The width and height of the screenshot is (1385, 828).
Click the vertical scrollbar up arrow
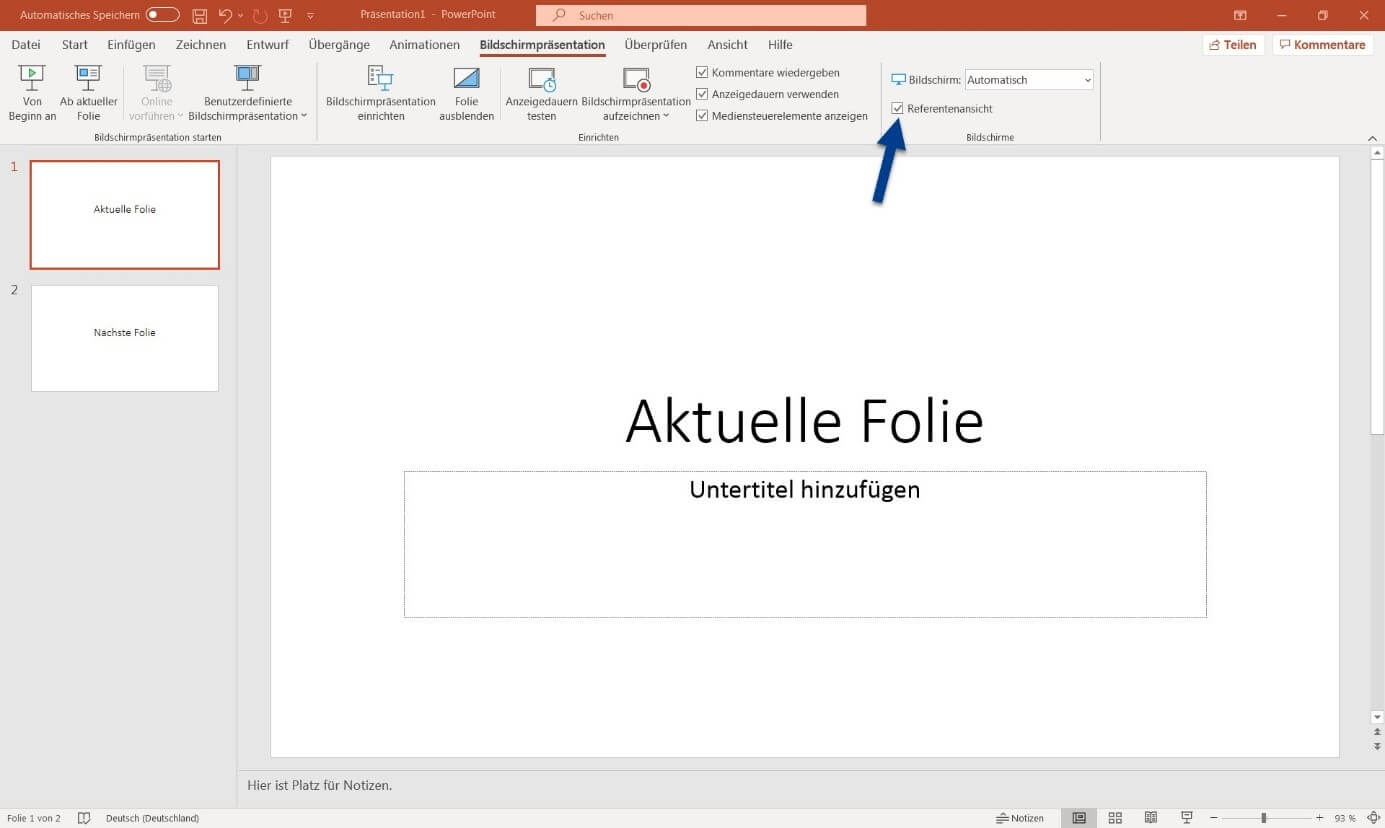1377,153
